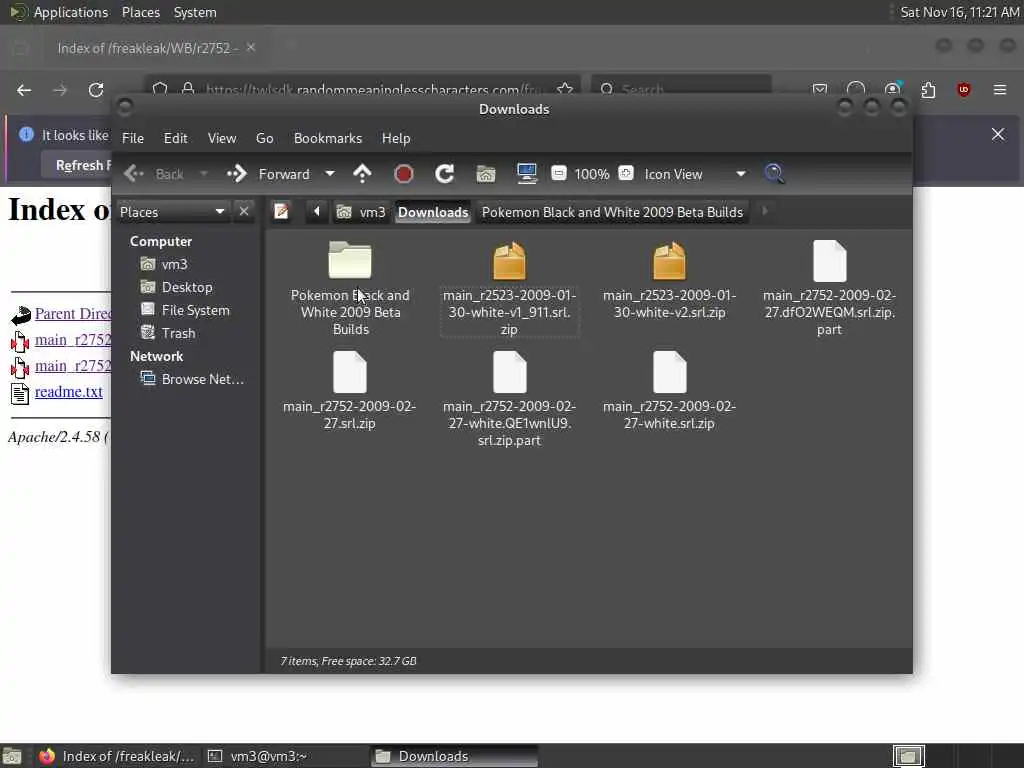Switch to Firefox window in taskbar
Viewport: 1024px width, 768px height.
116,756
